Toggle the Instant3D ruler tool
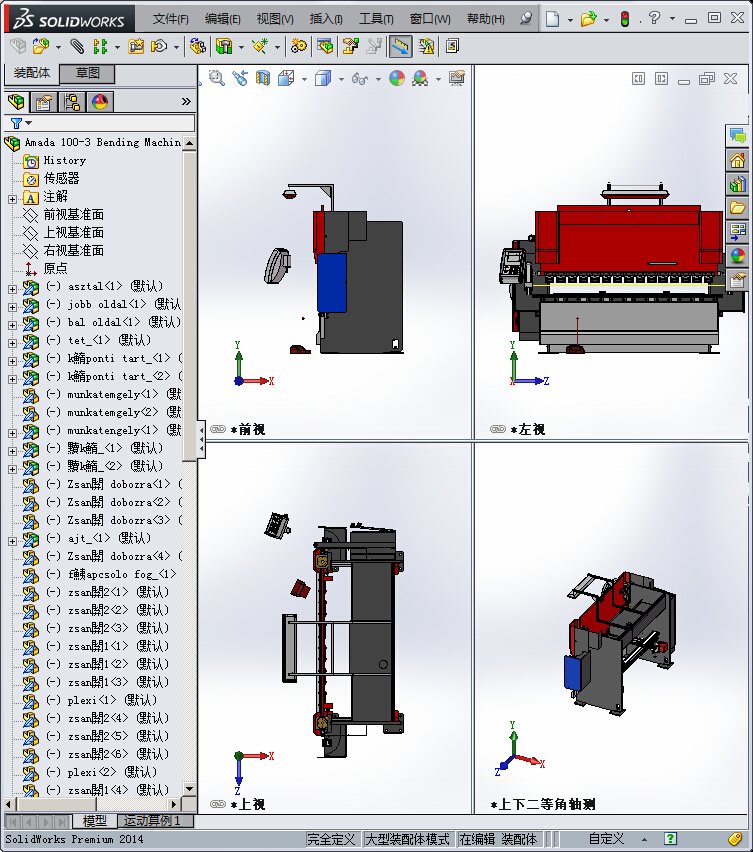Screen dimensions: 753x852 pyautogui.click(x=400, y=46)
